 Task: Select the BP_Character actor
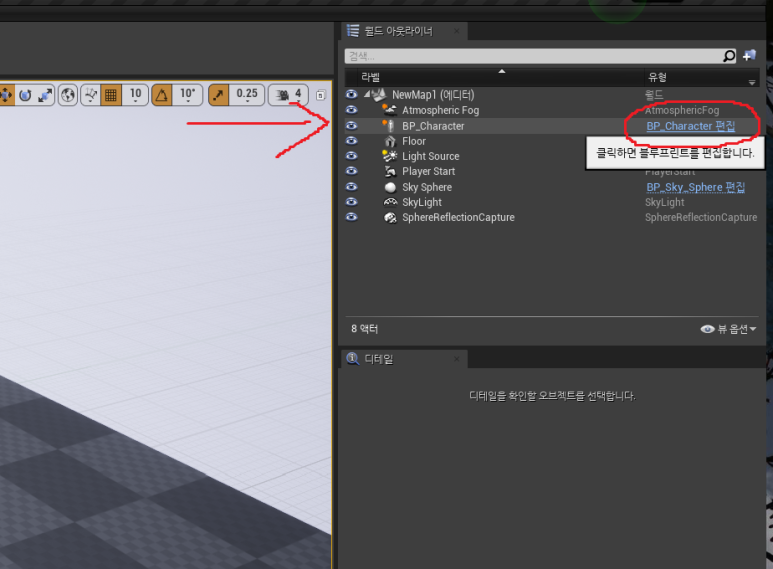(433, 126)
